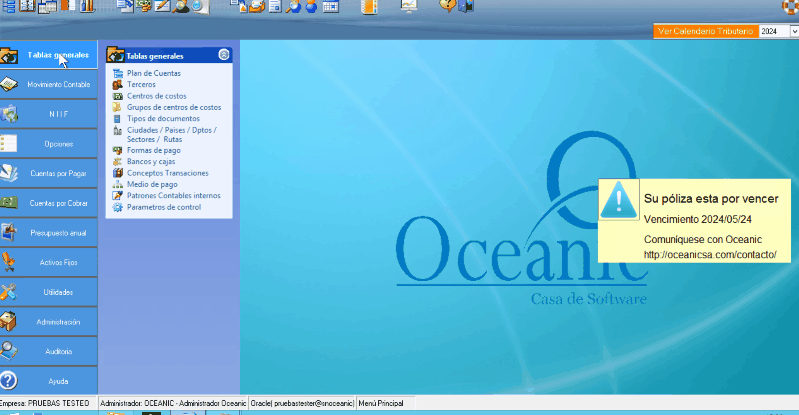Click the Cuentas por Pagar icon

(x=10, y=172)
